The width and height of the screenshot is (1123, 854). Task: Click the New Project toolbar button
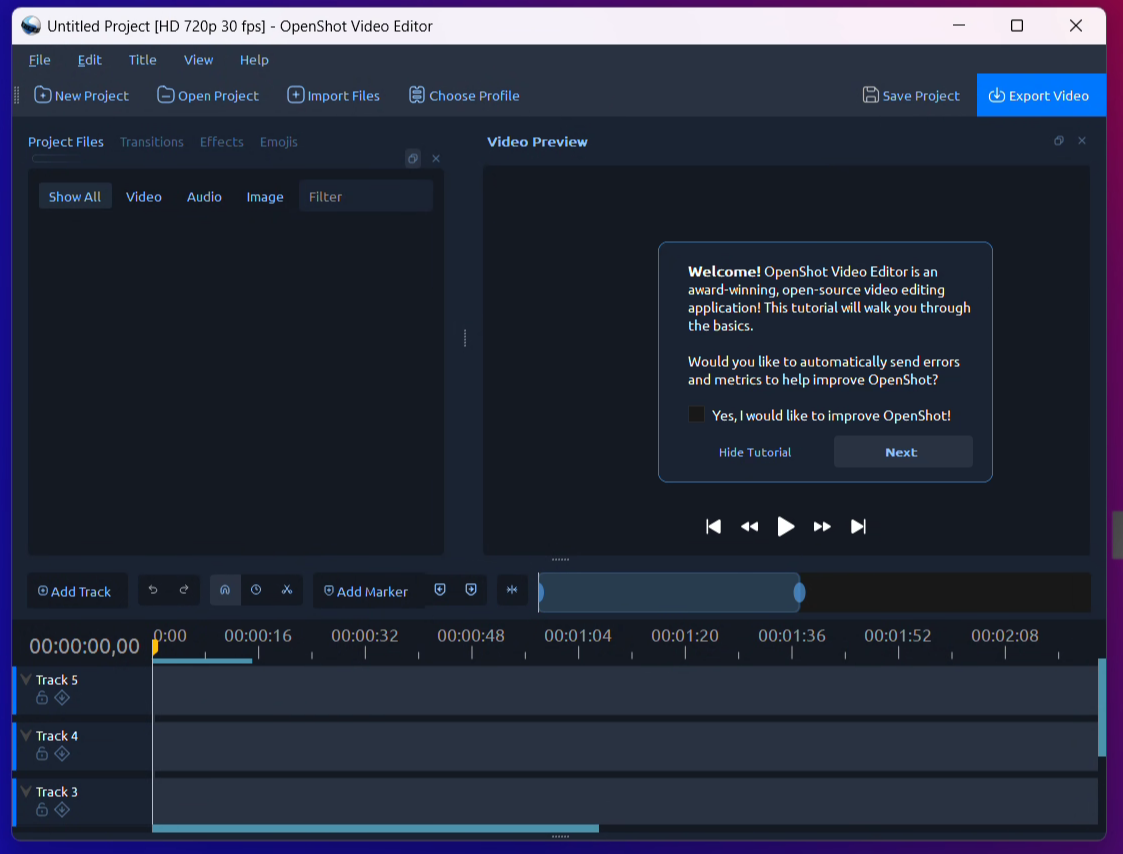(82, 95)
